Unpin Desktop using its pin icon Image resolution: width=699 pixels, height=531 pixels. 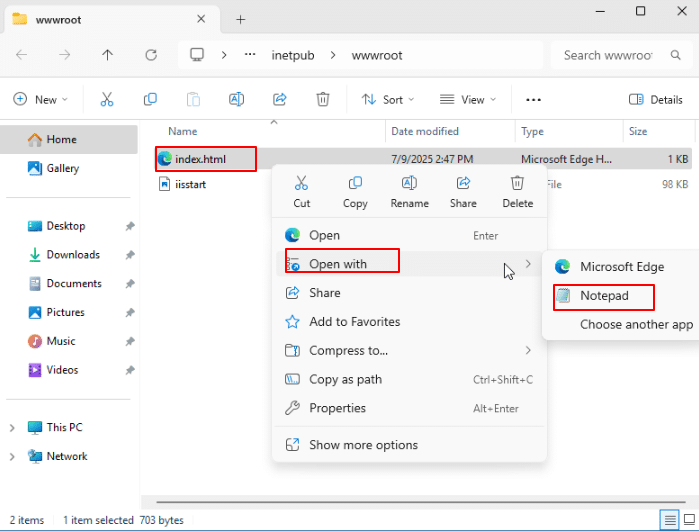pyautogui.click(x=130, y=226)
